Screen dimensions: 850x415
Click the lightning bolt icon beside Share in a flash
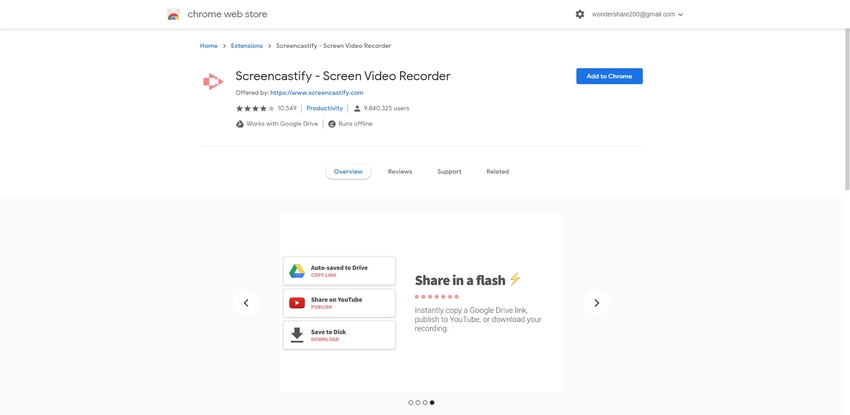click(x=514, y=279)
